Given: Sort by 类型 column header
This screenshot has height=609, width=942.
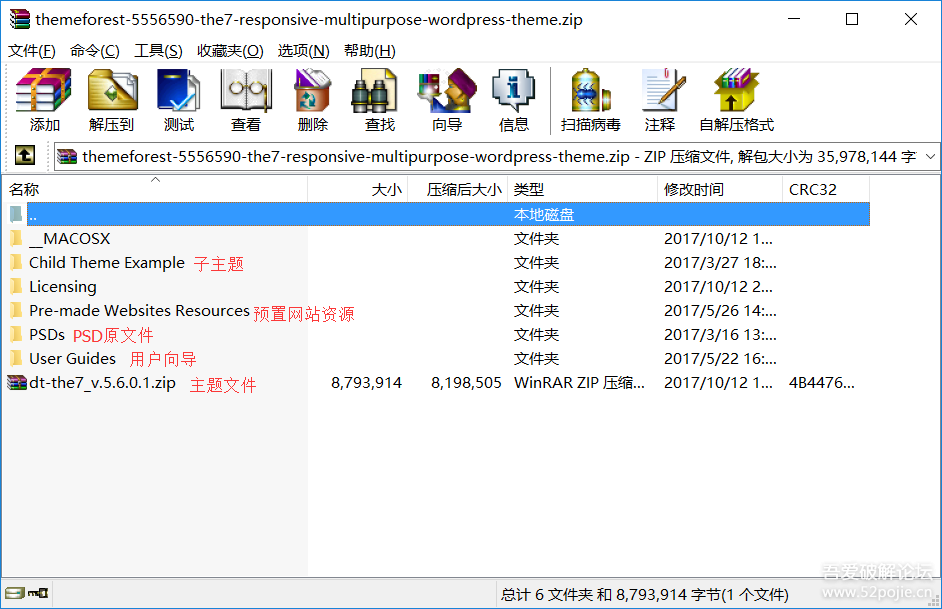Looking at the screenshot, I should [x=583, y=189].
